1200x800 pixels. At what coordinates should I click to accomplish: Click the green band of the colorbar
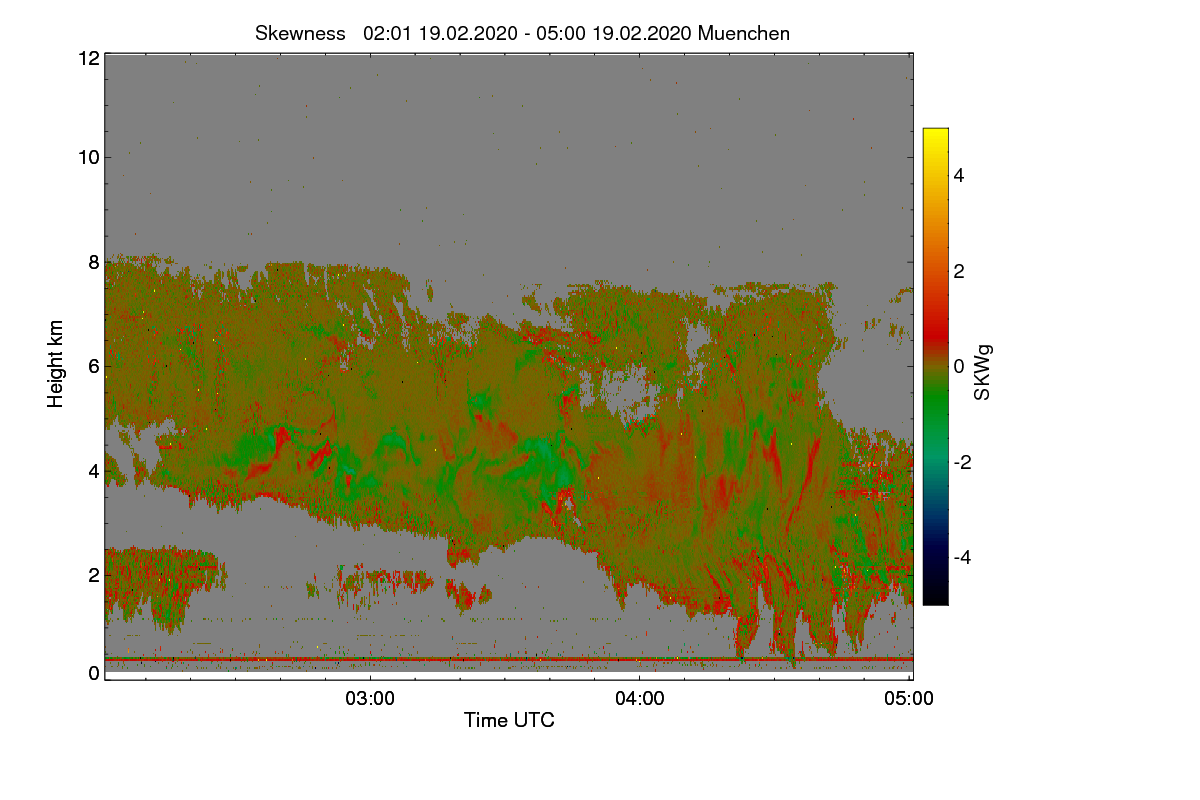[935, 410]
